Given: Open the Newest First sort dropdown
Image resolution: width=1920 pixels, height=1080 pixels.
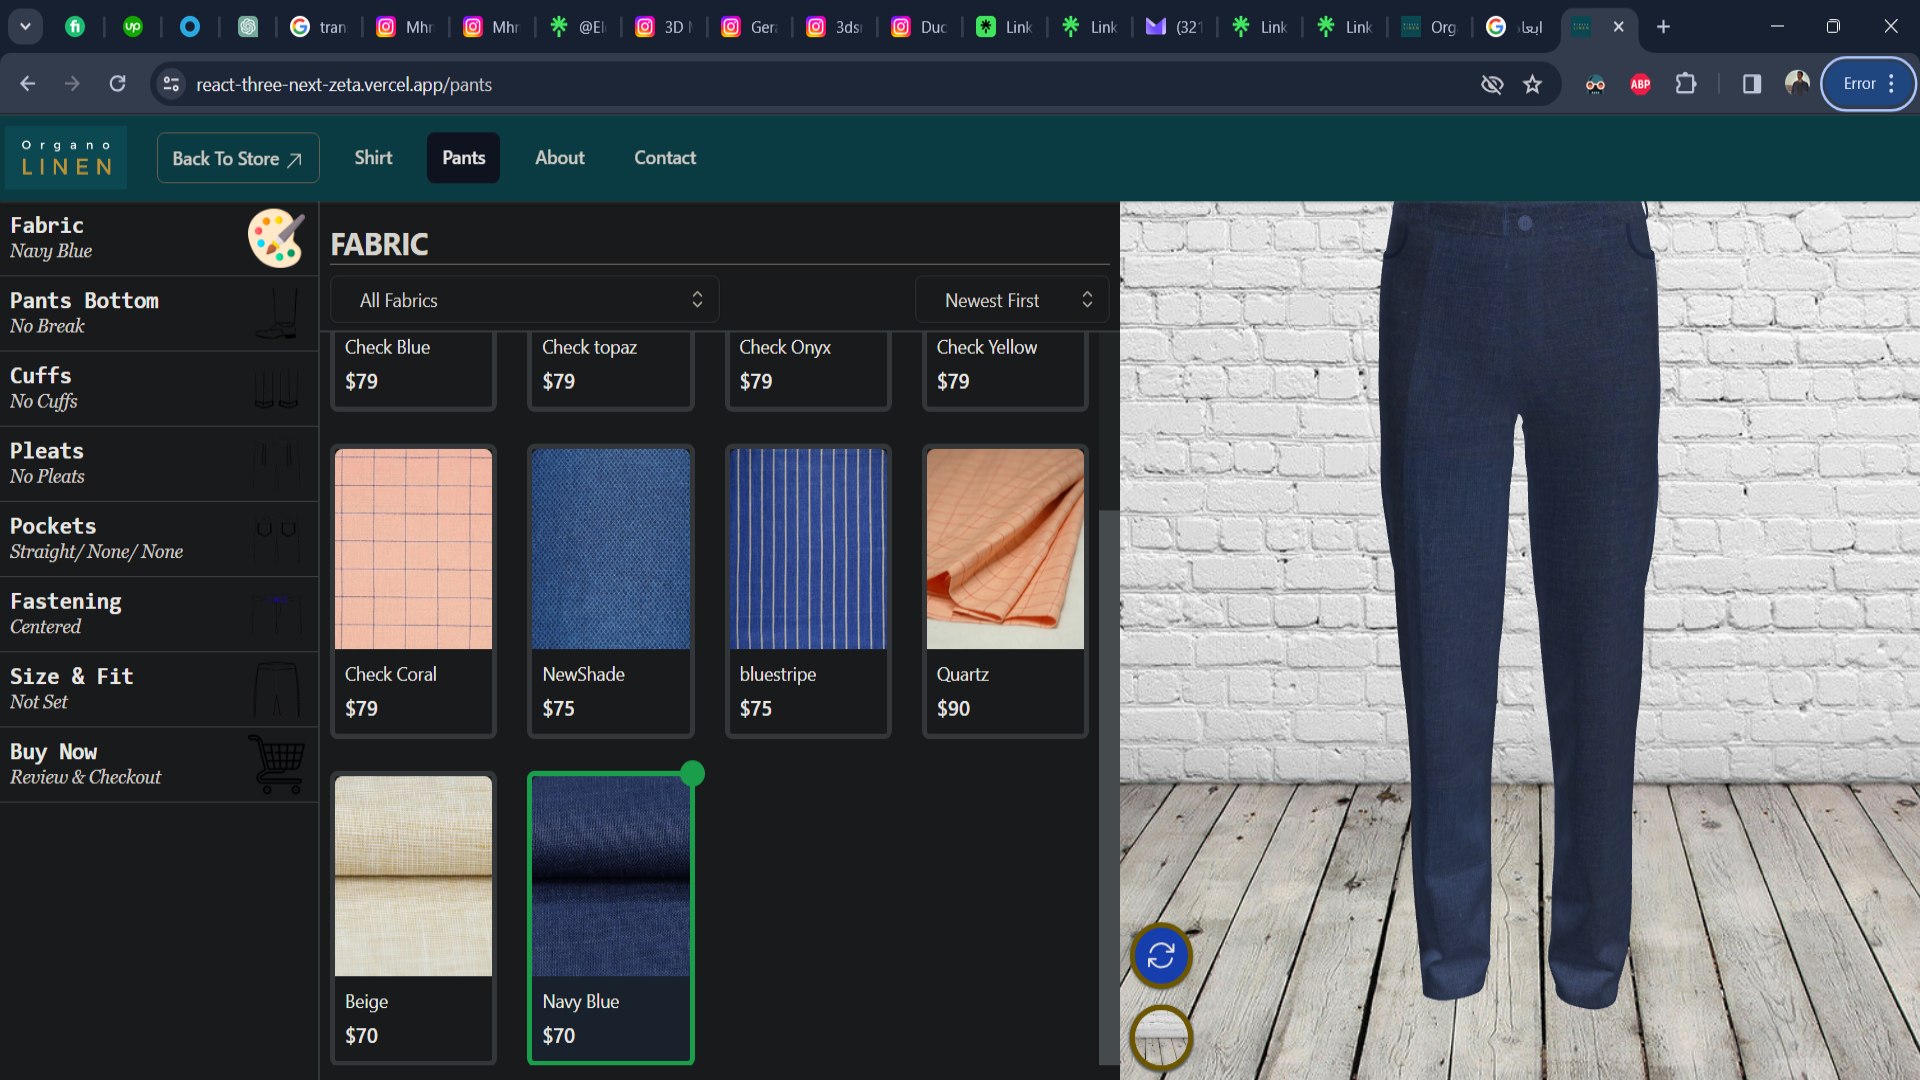Looking at the screenshot, I should (x=1012, y=300).
